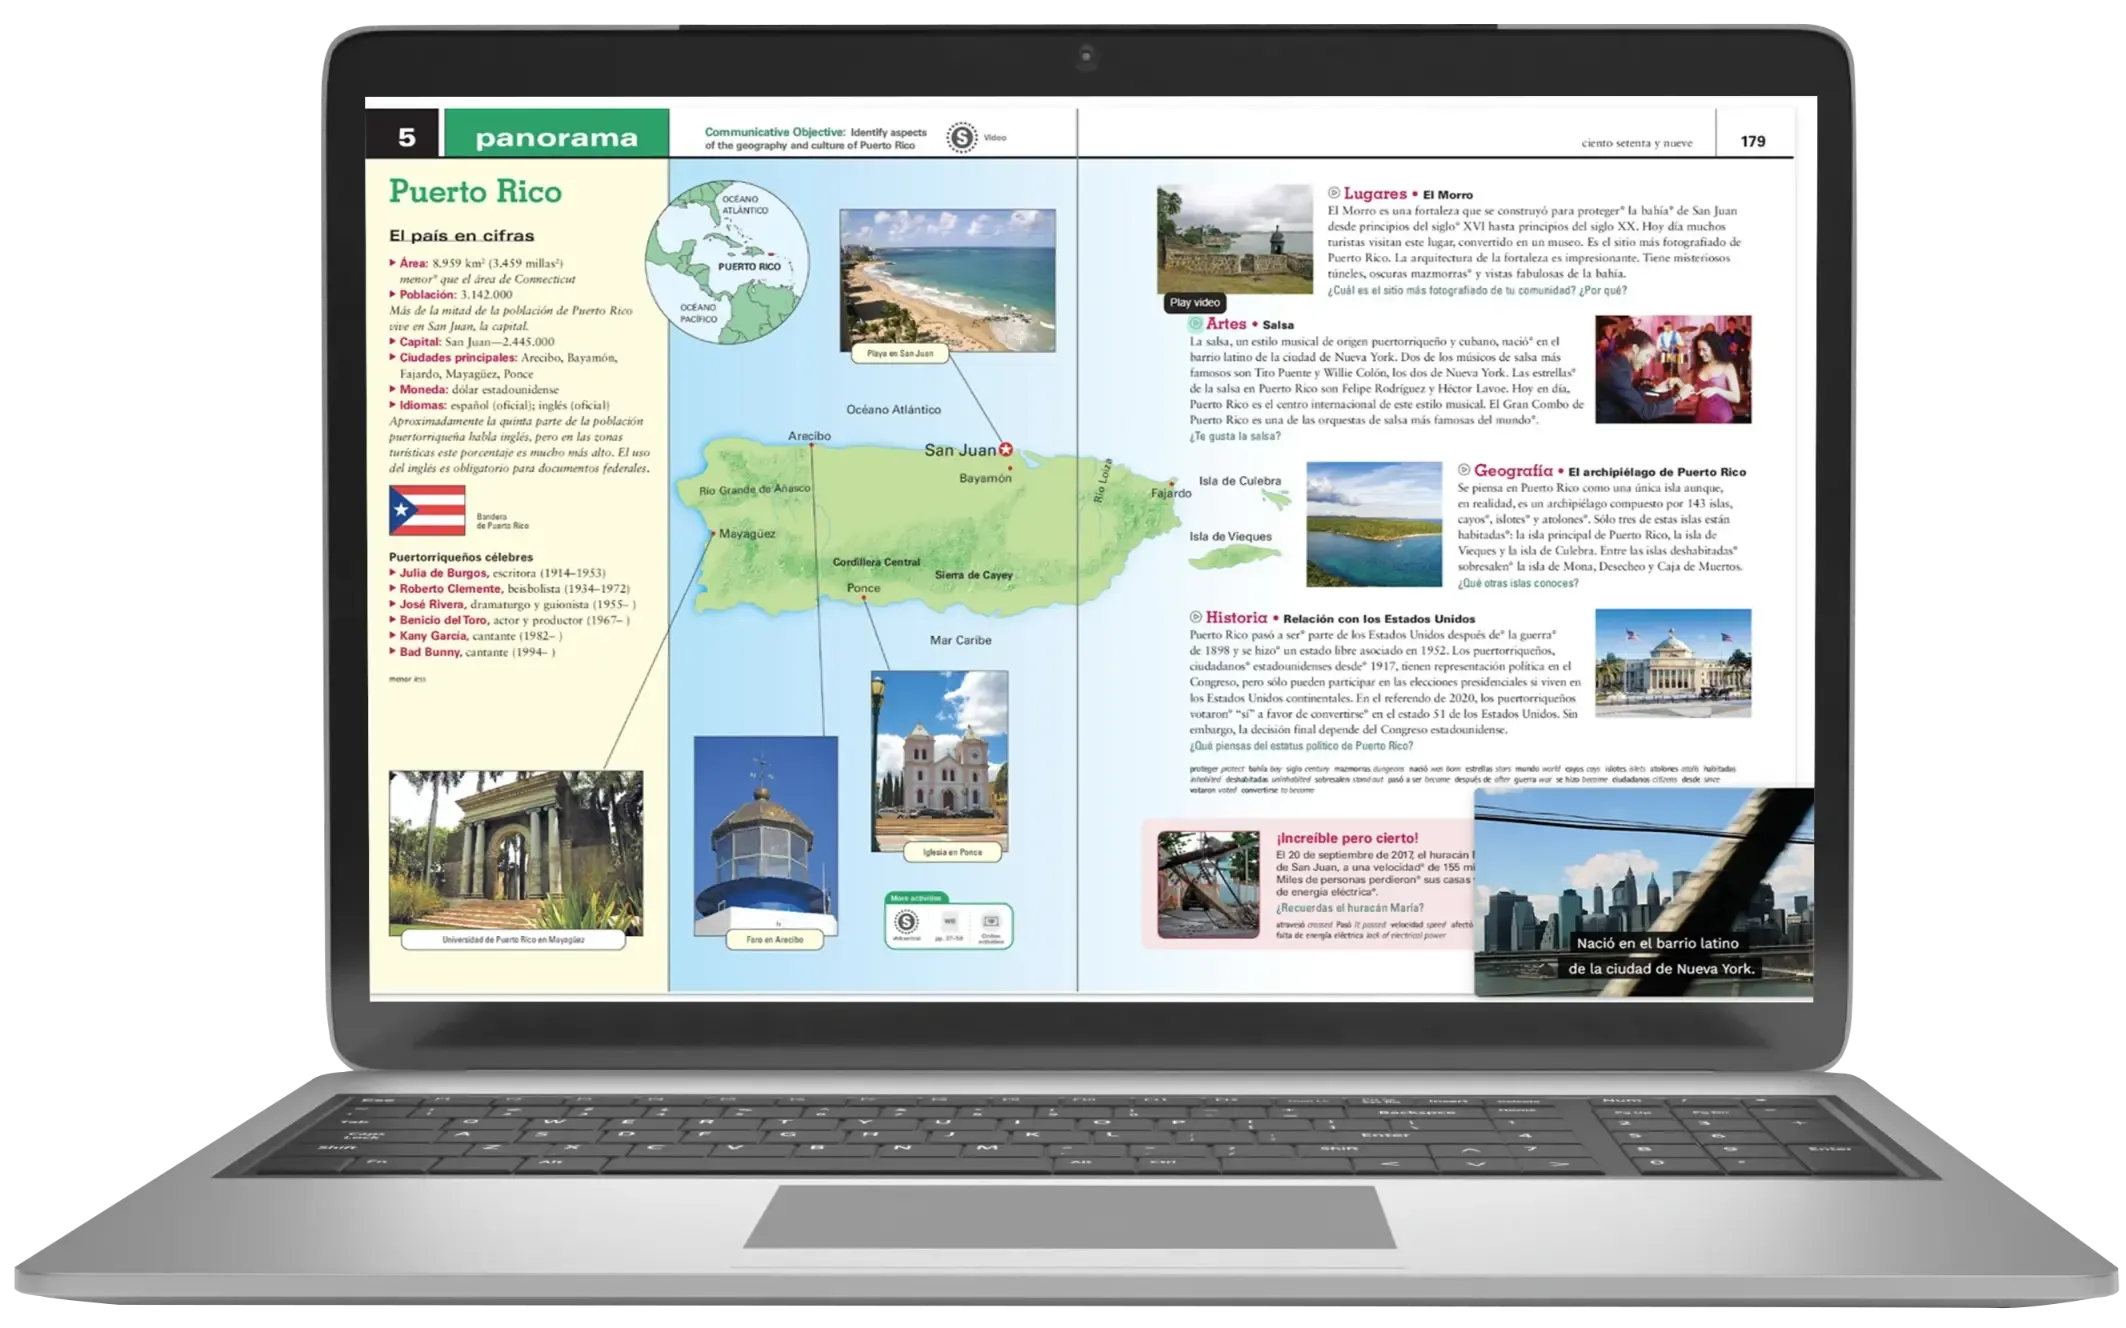
Task: Click the 'Cordillera Central' map label
Action: (x=876, y=562)
